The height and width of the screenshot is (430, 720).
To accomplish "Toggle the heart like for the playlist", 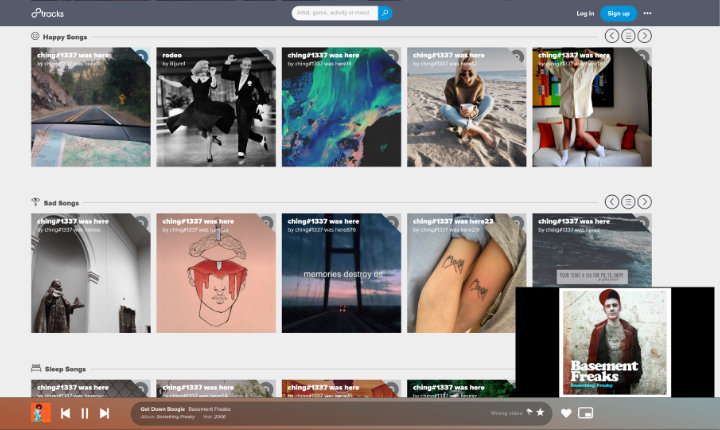I will click(566, 413).
